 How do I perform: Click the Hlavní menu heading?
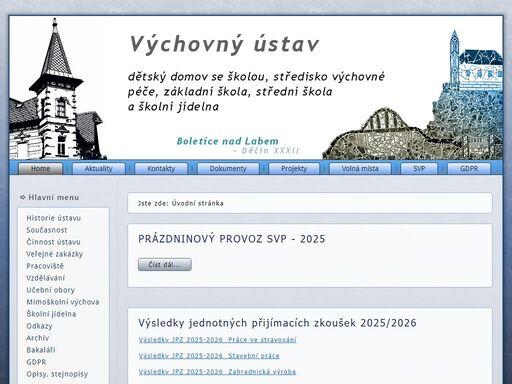click(54, 197)
